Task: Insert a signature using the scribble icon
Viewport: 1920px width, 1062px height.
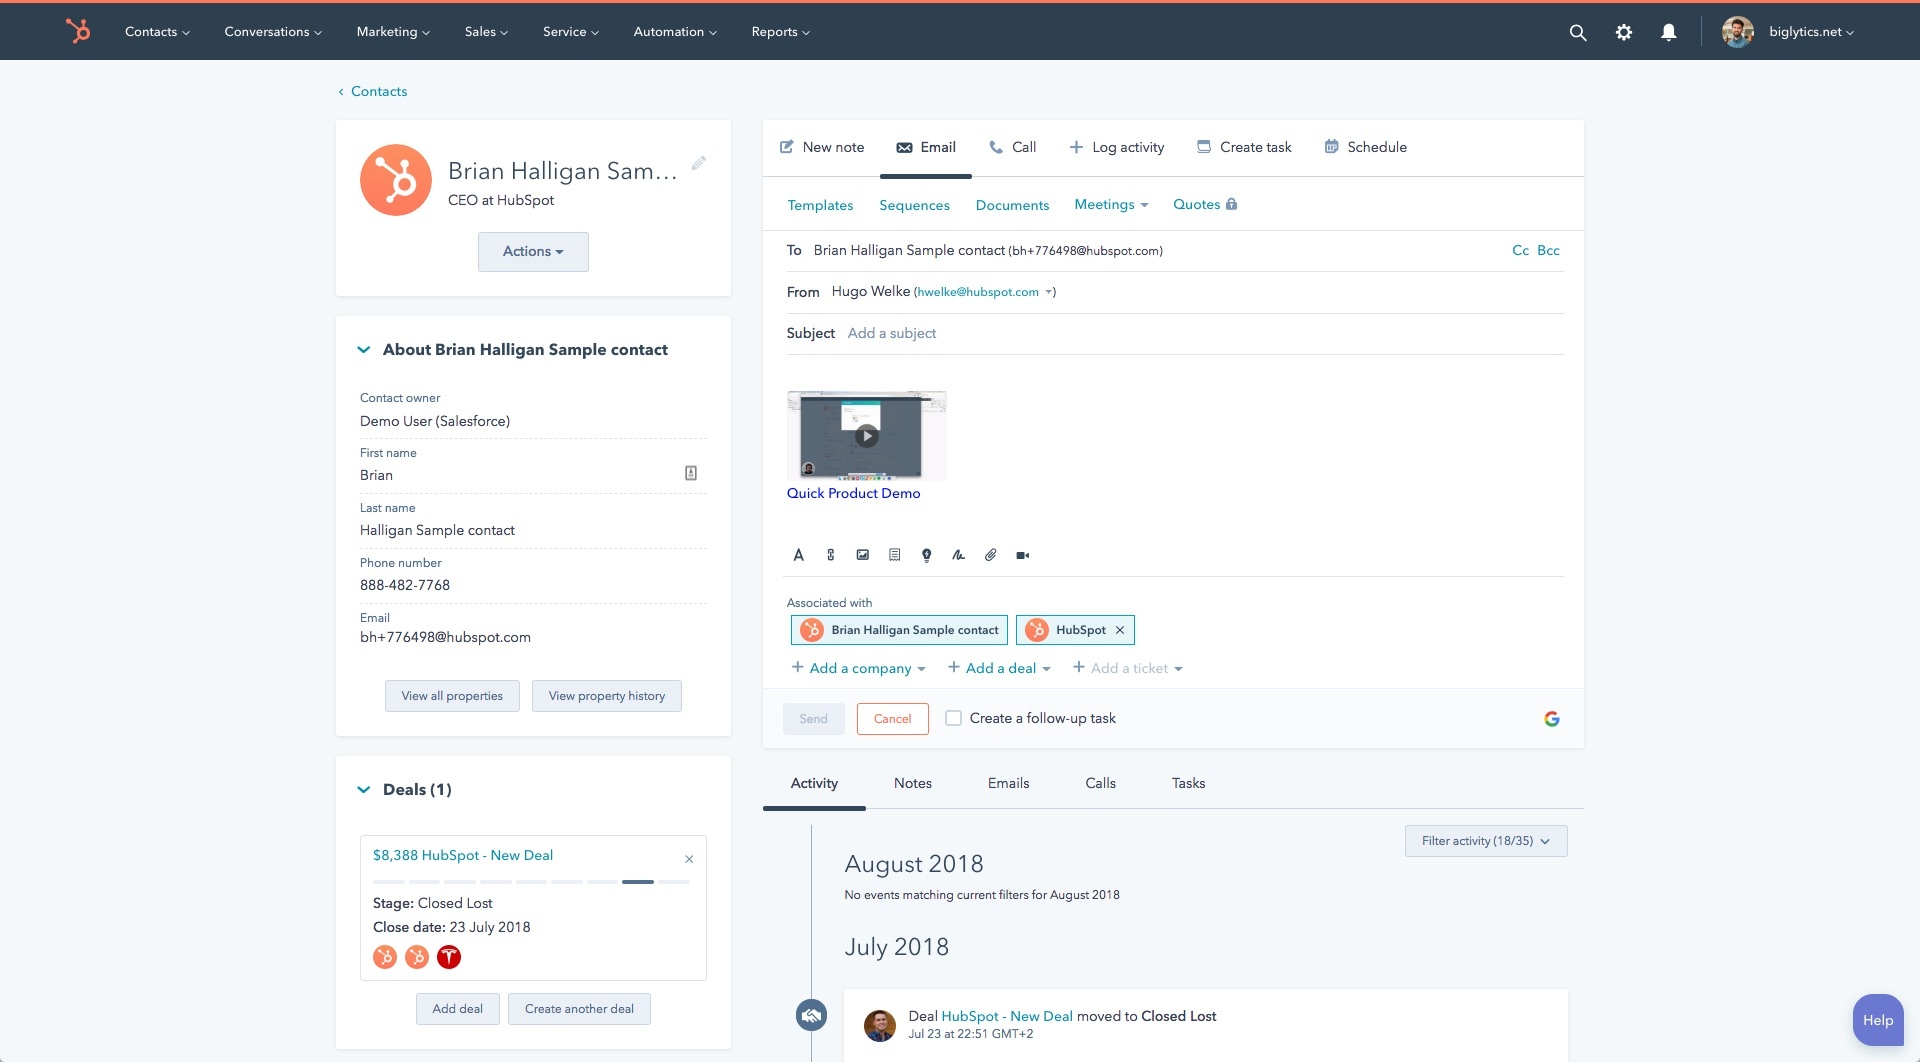Action: click(x=958, y=555)
